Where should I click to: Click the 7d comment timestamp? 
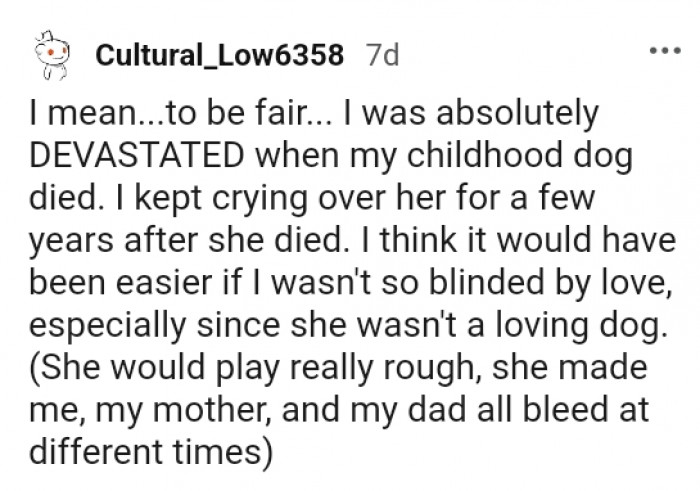(x=381, y=55)
